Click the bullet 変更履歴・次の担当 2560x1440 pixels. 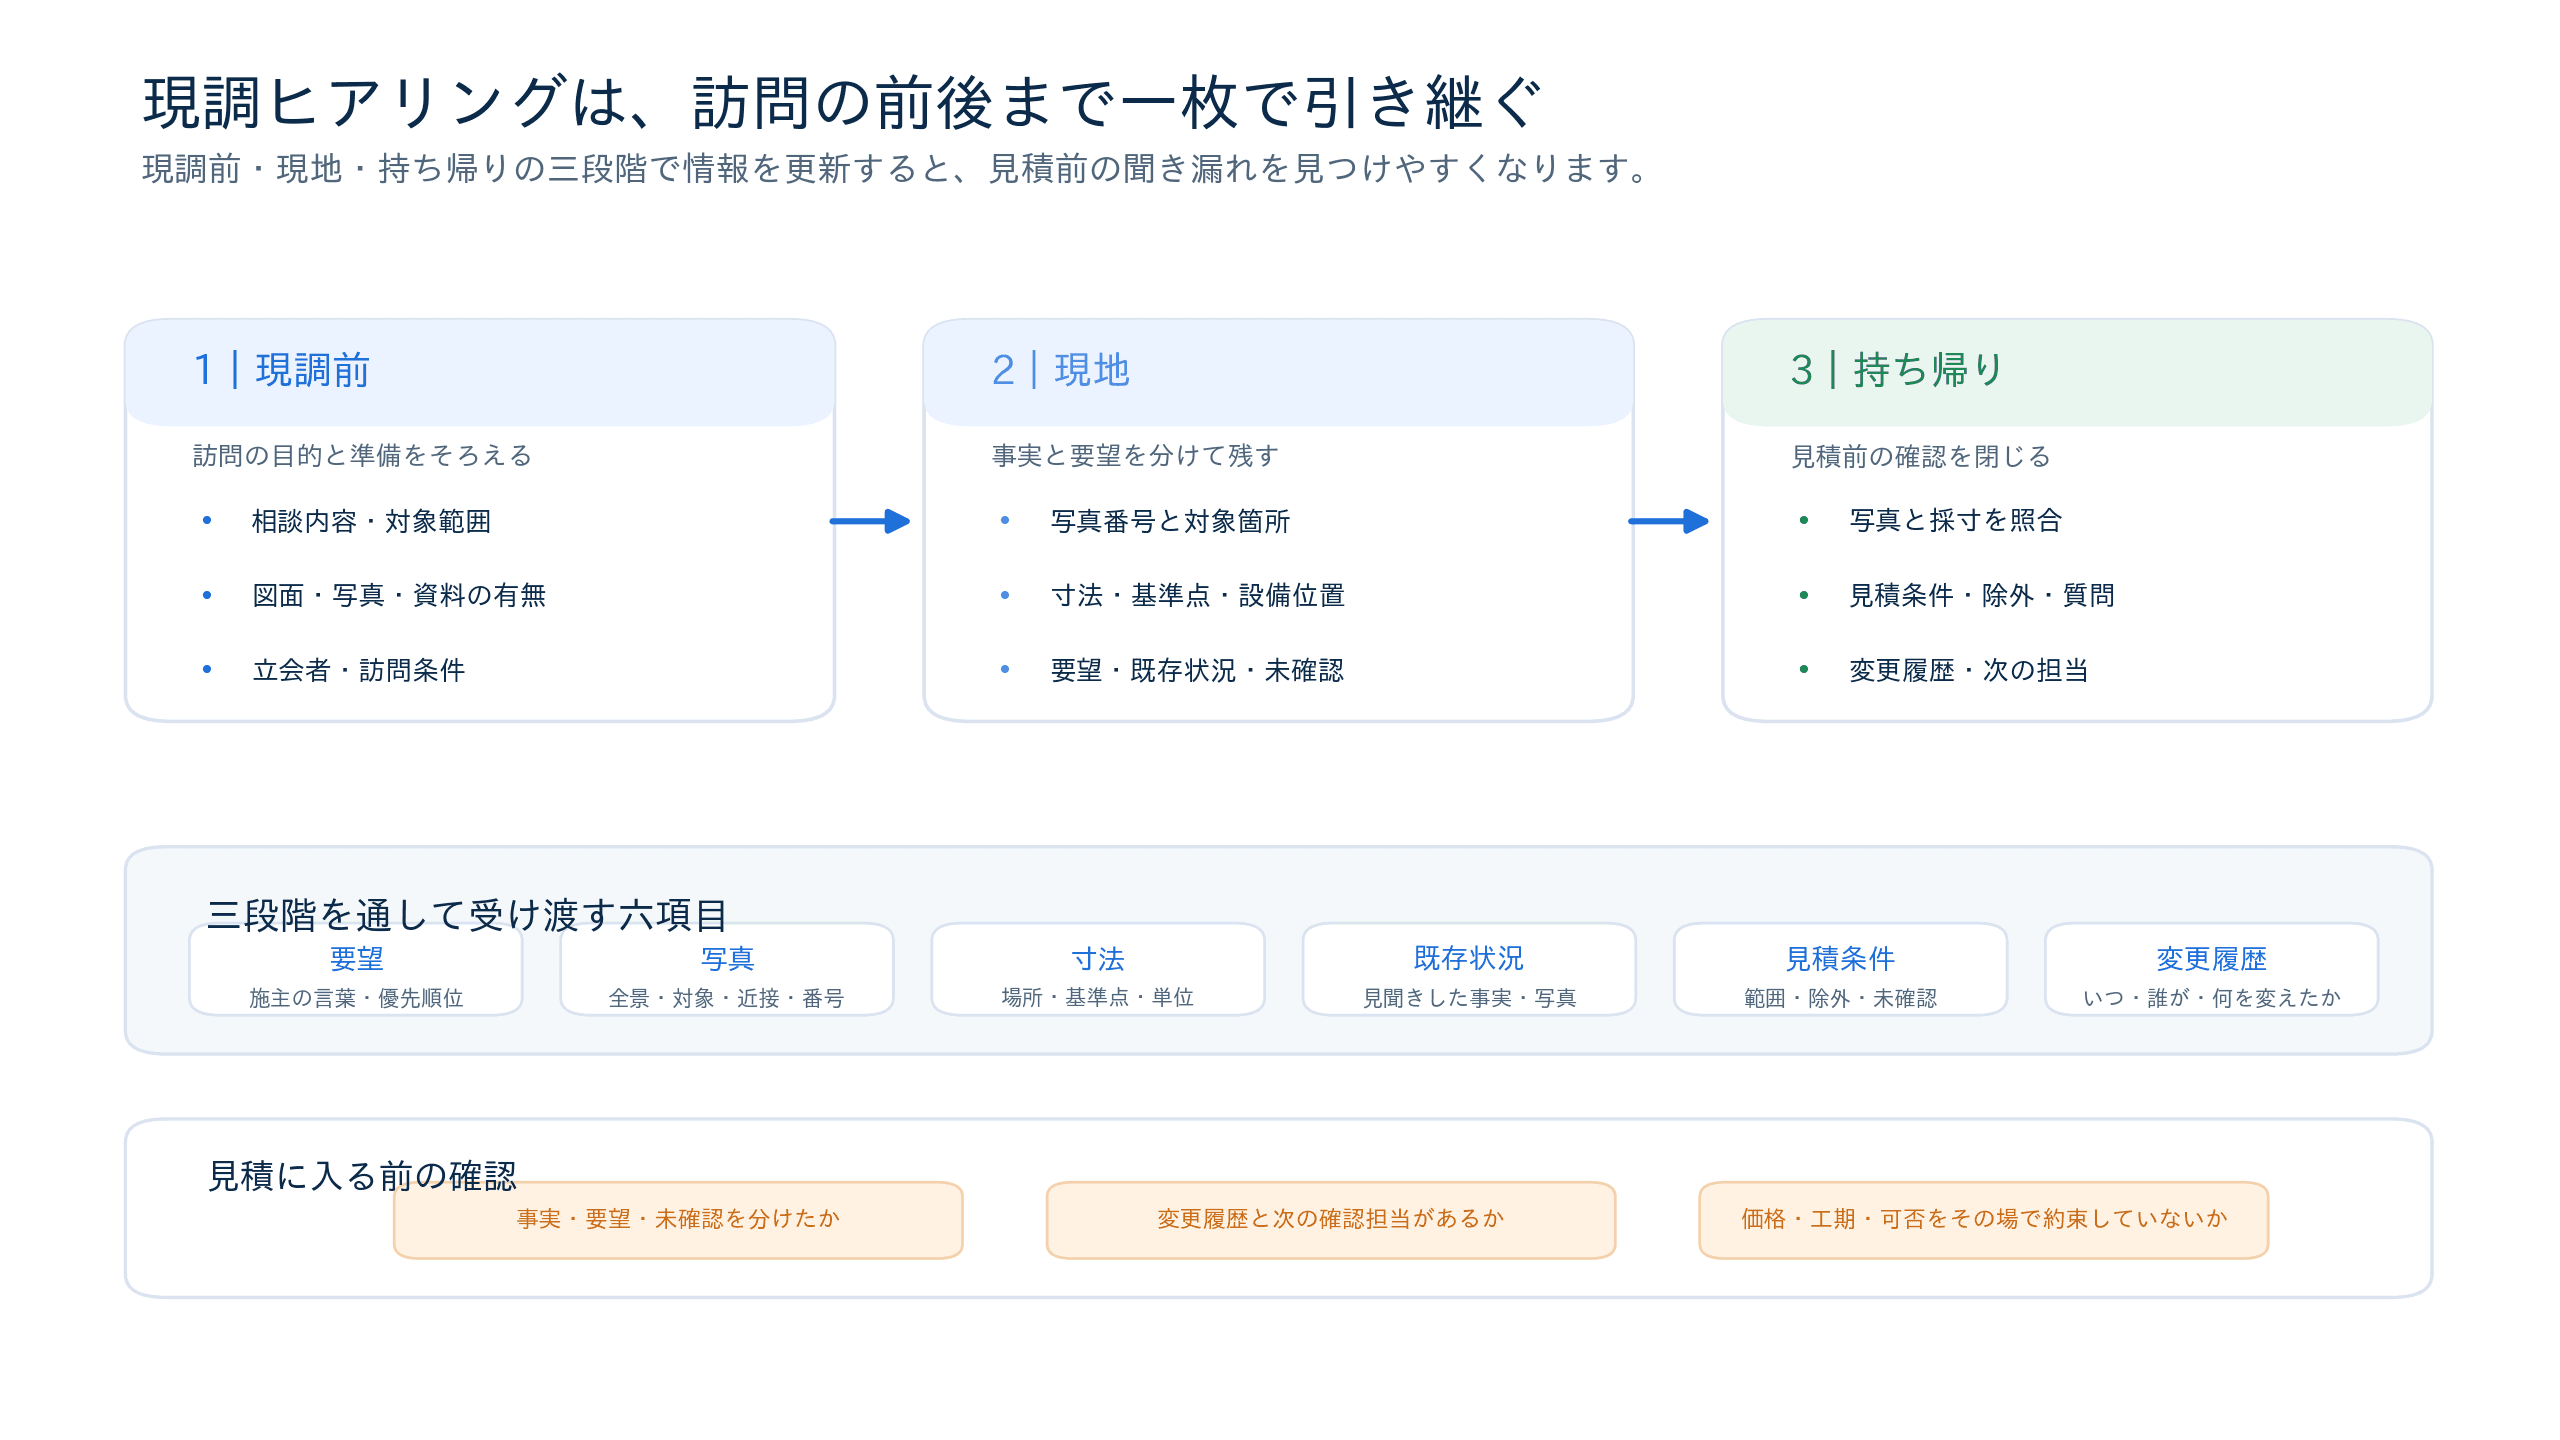(1969, 670)
